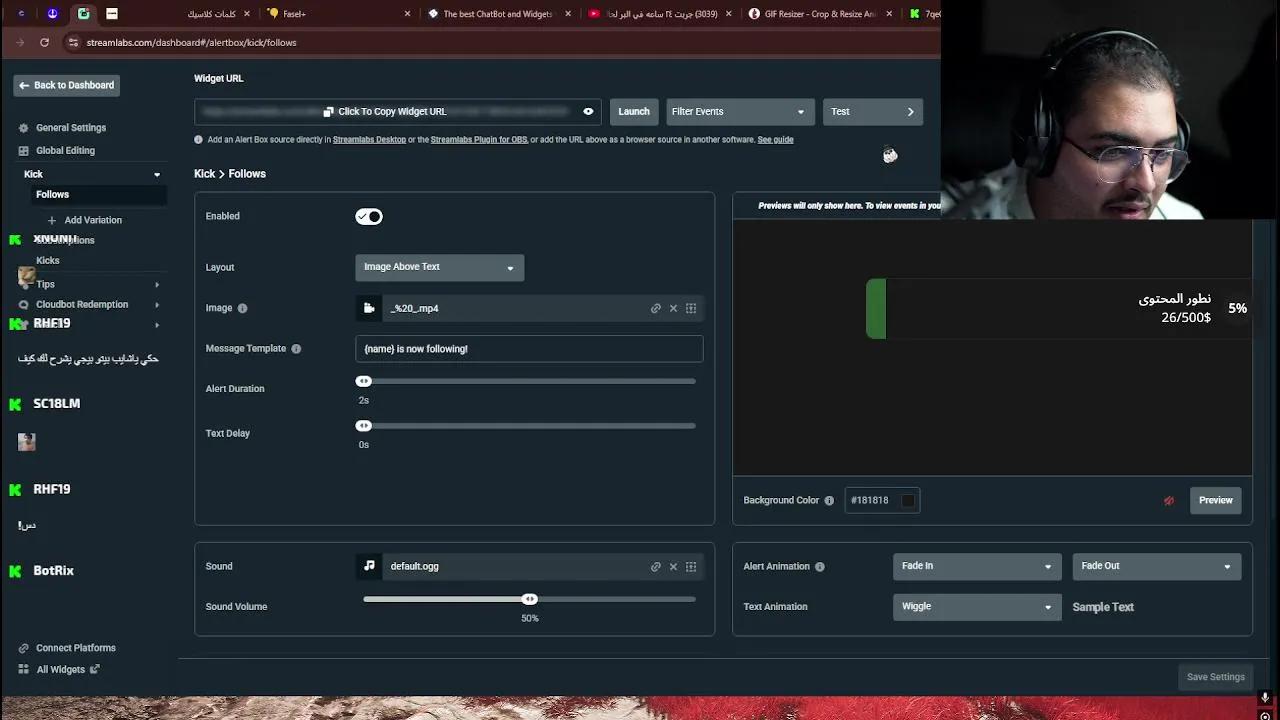This screenshot has width=1280, height=720.
Task: Click the Background Color hex #181818 field
Action: [882, 501]
